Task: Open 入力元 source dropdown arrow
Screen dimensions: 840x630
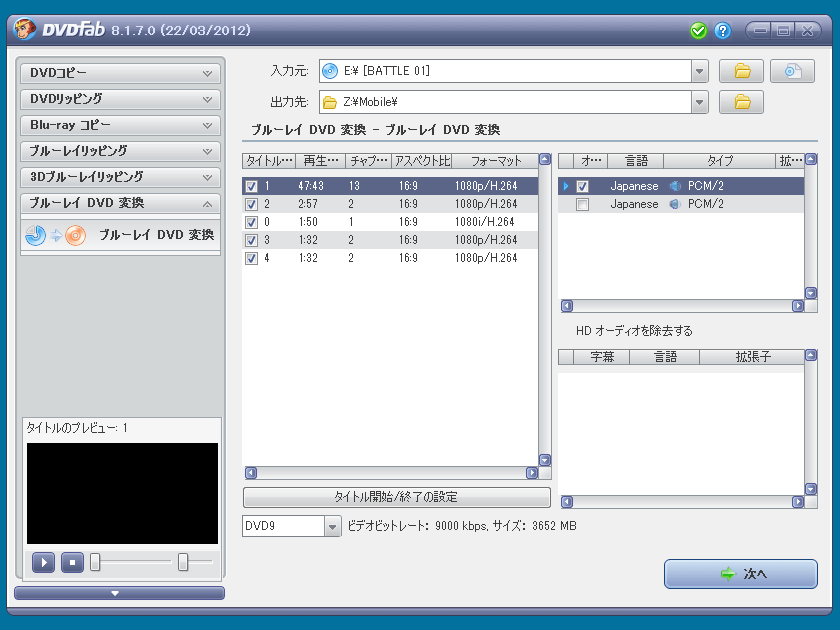Action: click(x=699, y=71)
